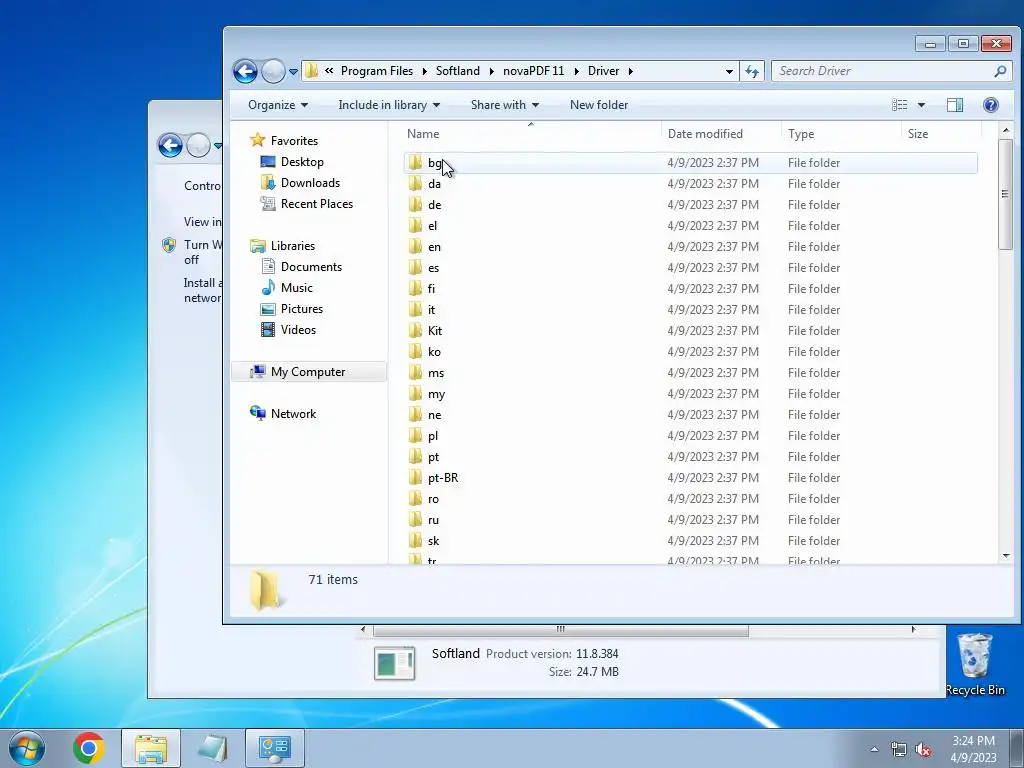
Task: Select the it folder icon
Action: (415, 310)
